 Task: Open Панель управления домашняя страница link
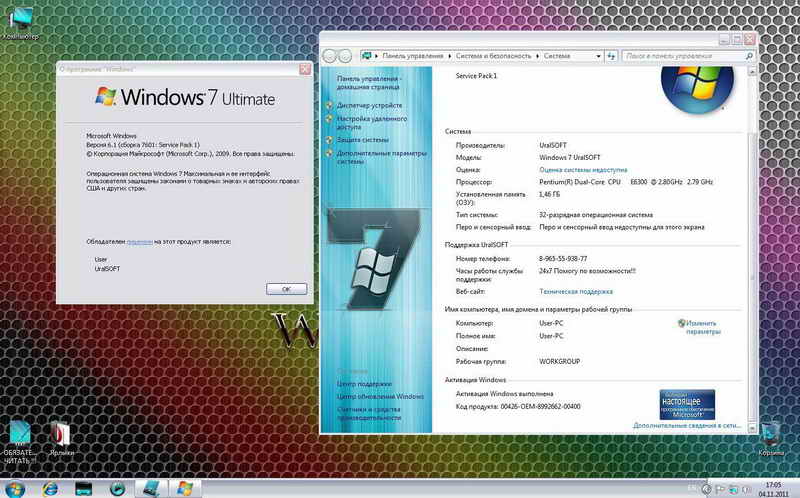tap(368, 83)
